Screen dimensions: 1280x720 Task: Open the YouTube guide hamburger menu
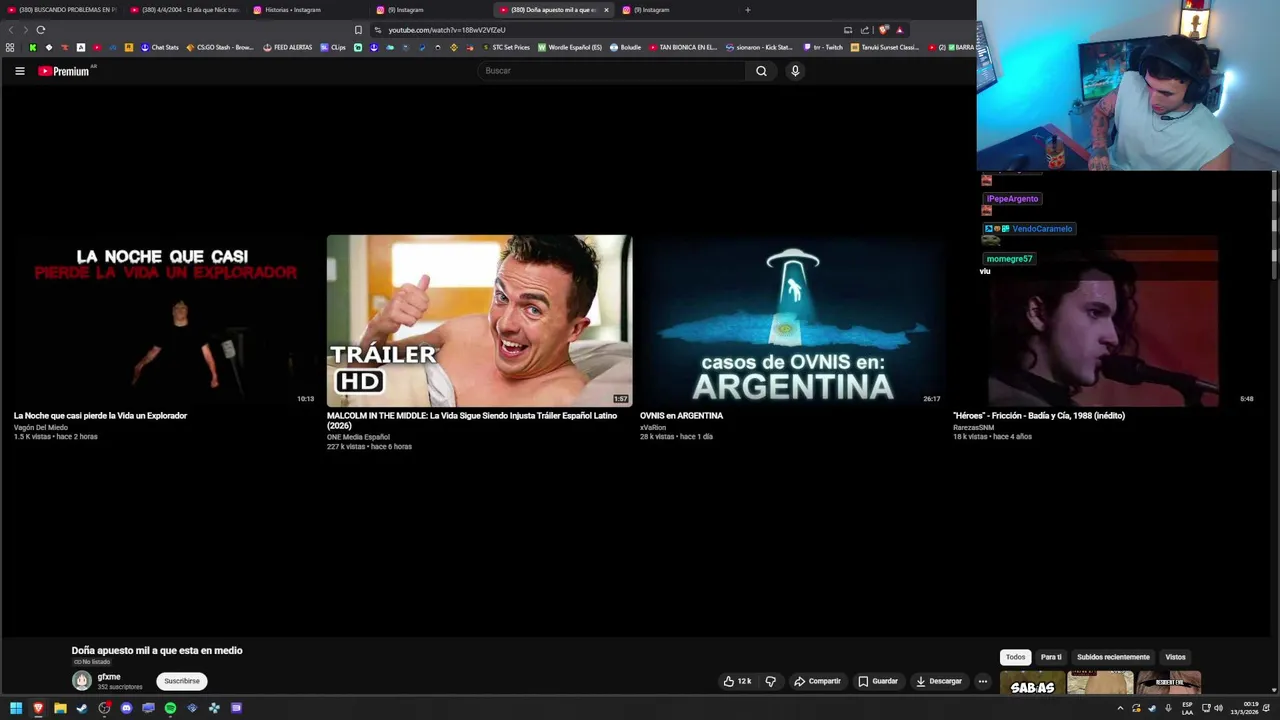click(19, 71)
